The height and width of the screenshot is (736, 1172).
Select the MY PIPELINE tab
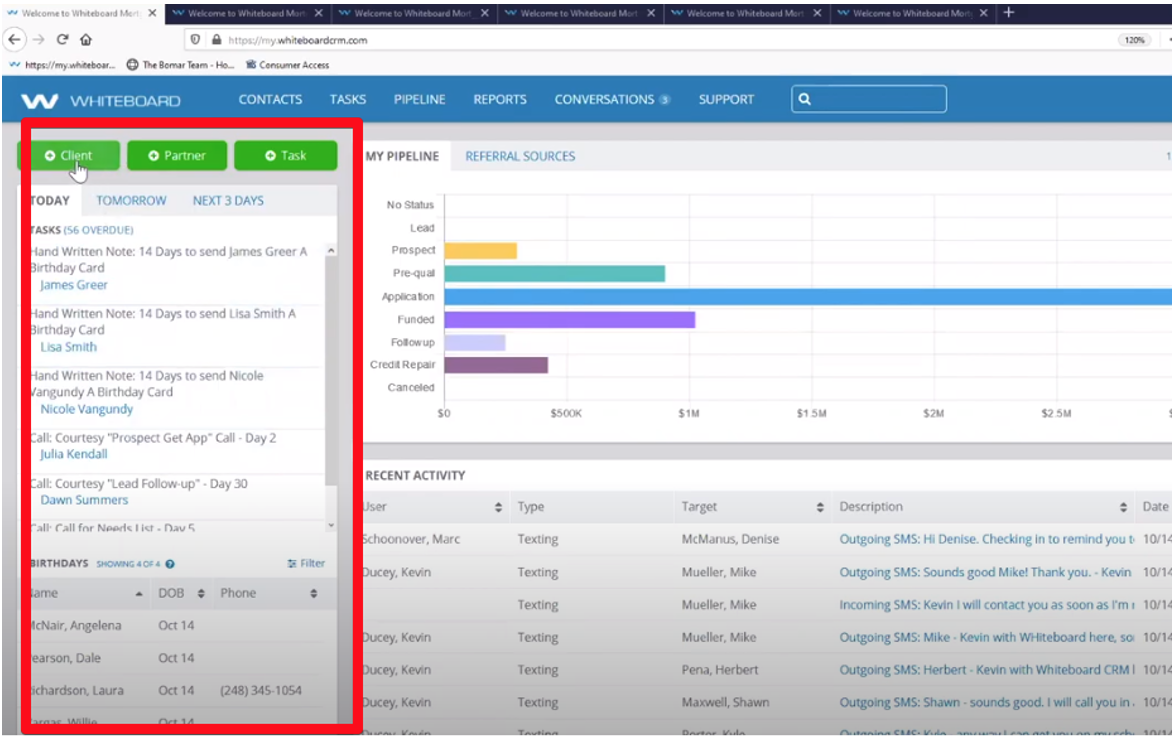tap(403, 156)
